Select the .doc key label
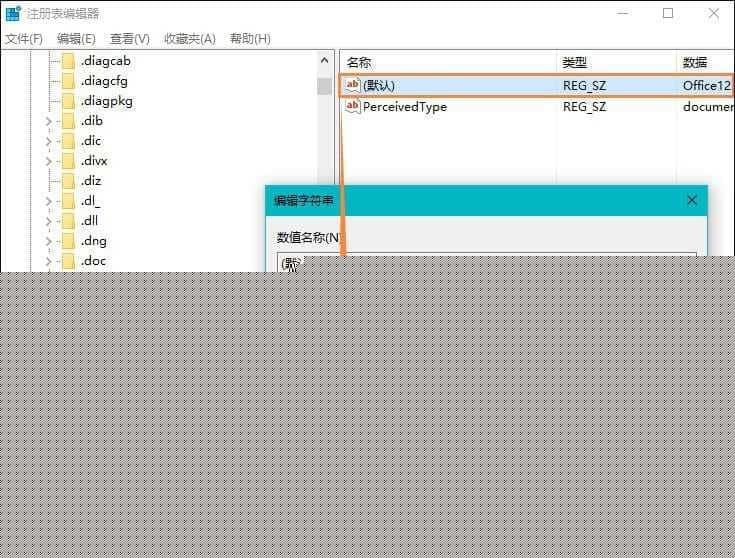The image size is (735, 558). click(x=93, y=261)
